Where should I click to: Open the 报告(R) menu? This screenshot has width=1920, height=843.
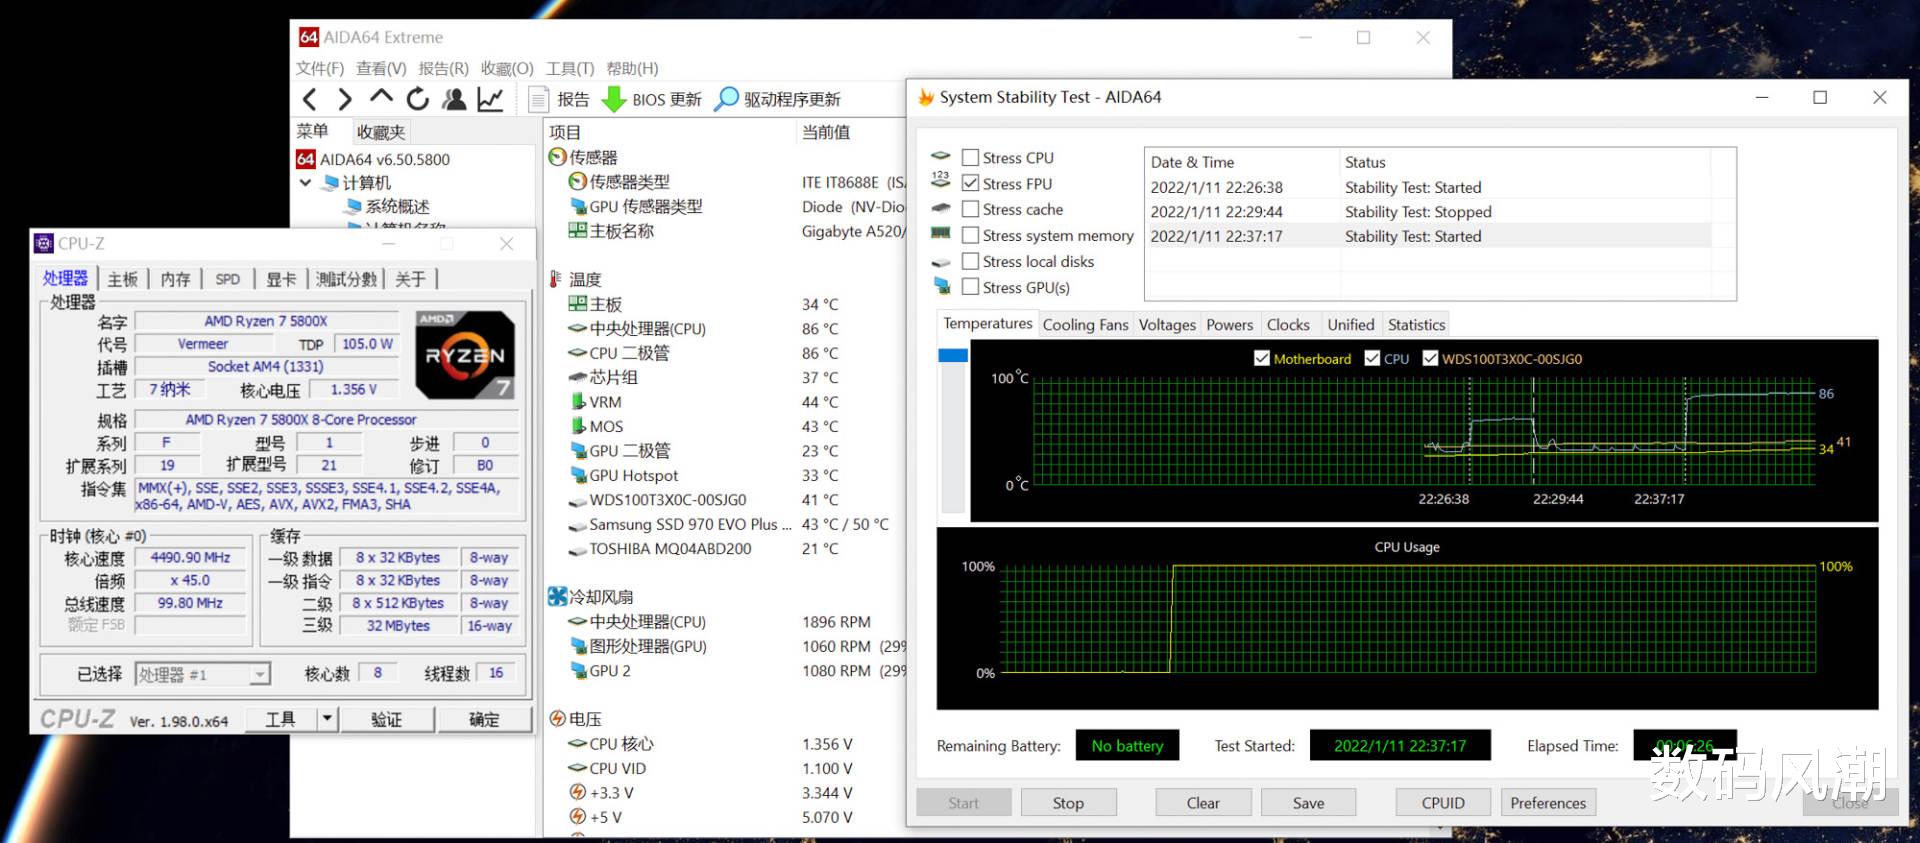coord(443,68)
